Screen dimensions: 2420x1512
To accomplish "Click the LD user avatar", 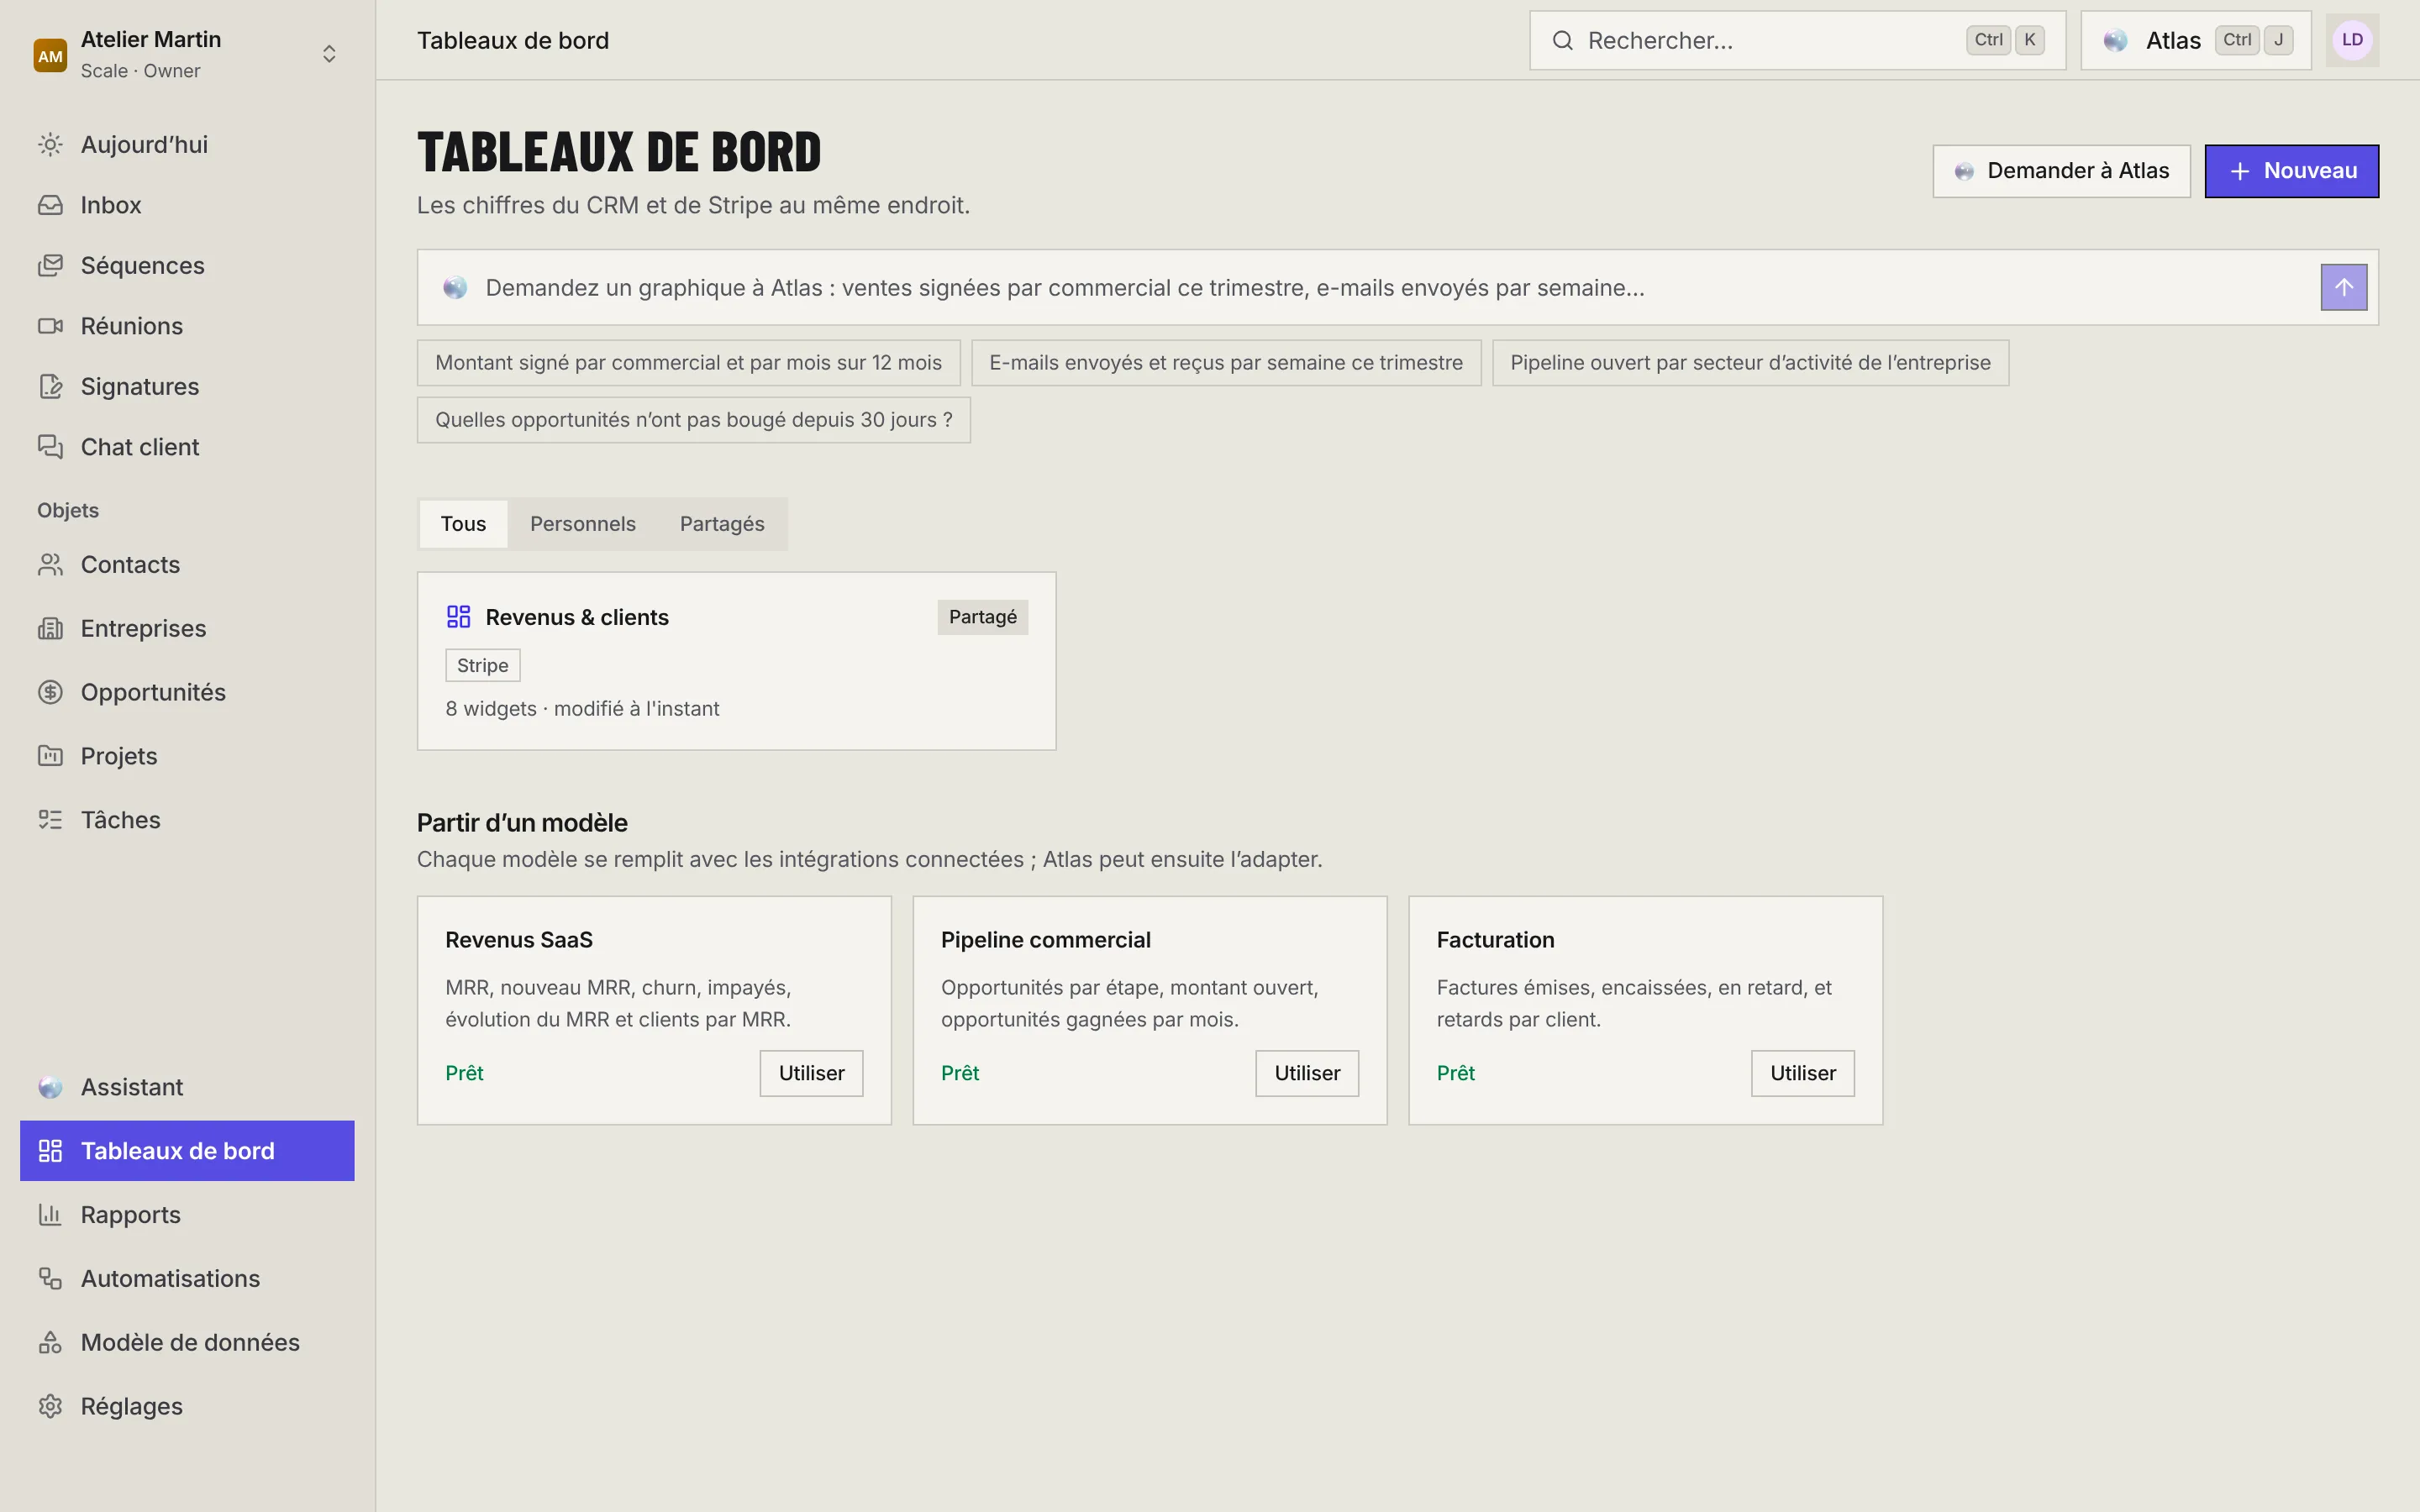I will [2352, 40].
